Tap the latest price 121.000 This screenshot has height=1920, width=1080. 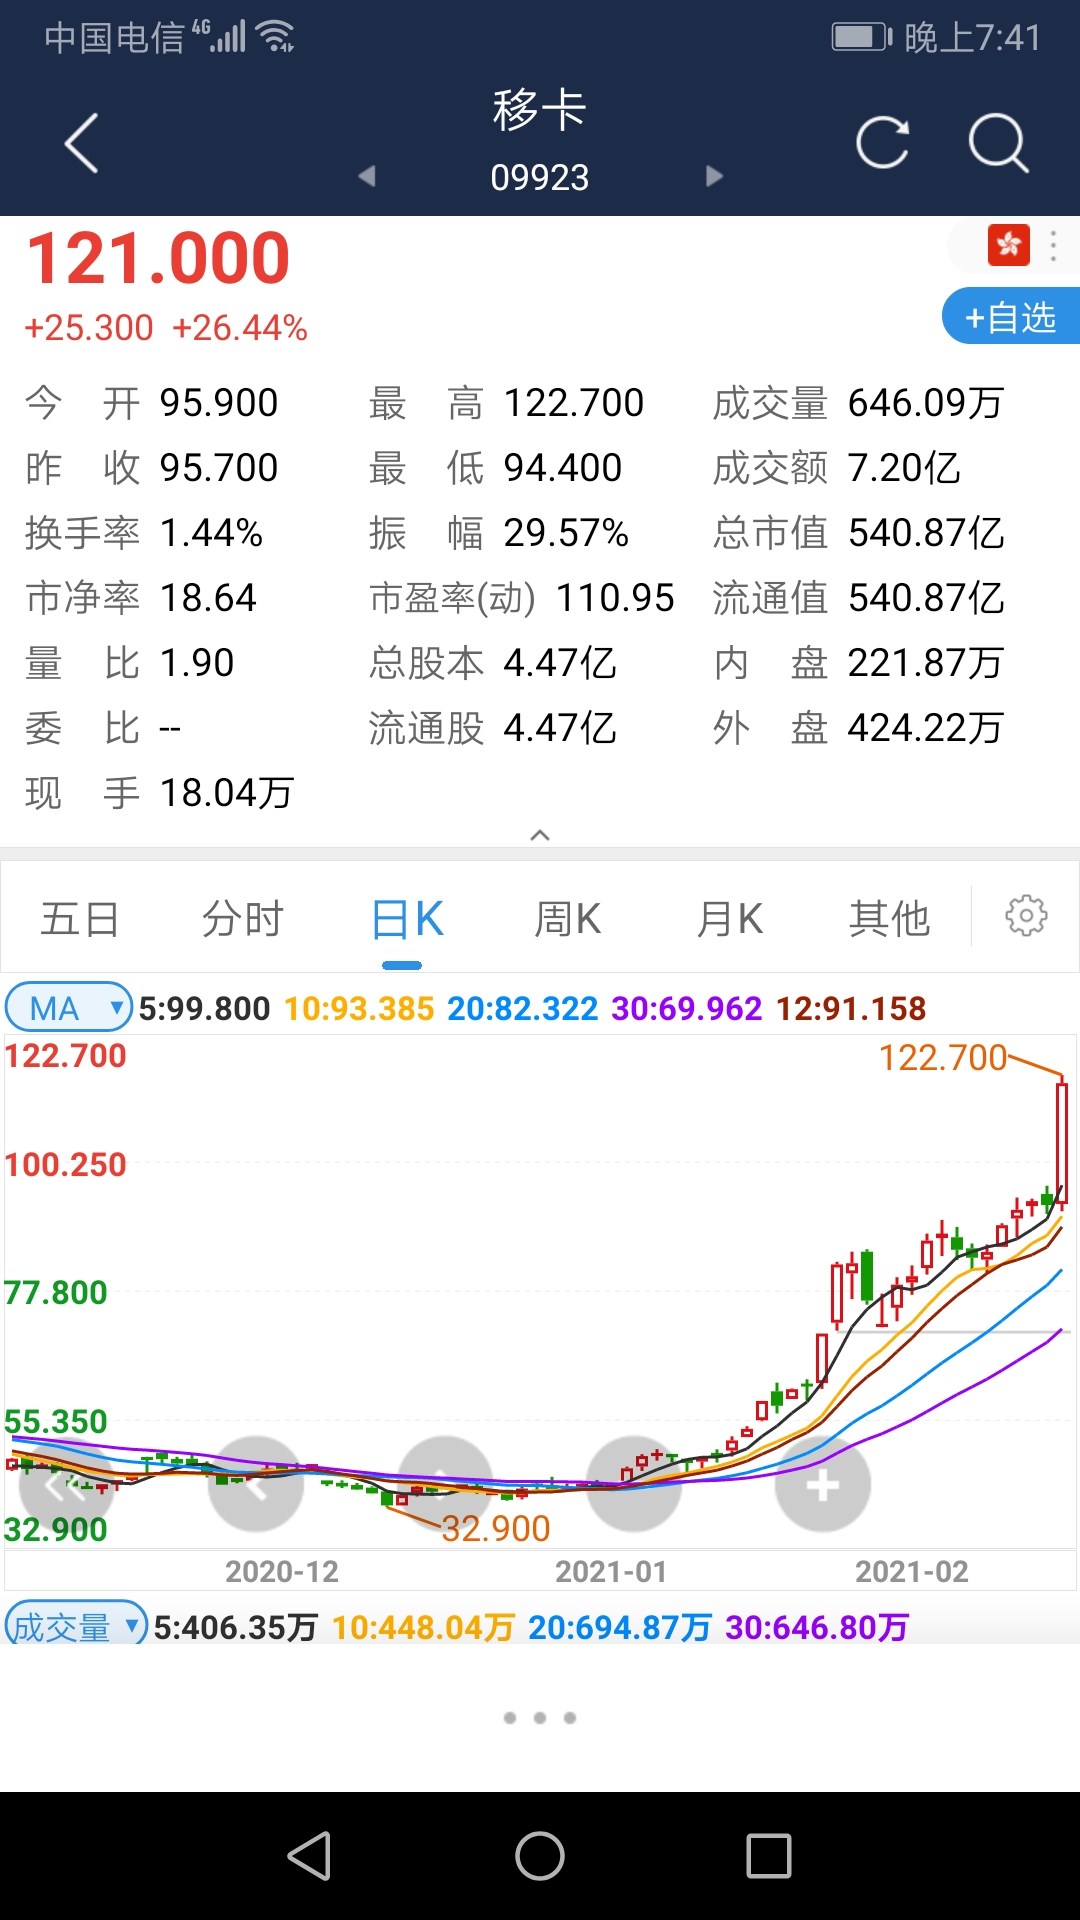click(158, 258)
